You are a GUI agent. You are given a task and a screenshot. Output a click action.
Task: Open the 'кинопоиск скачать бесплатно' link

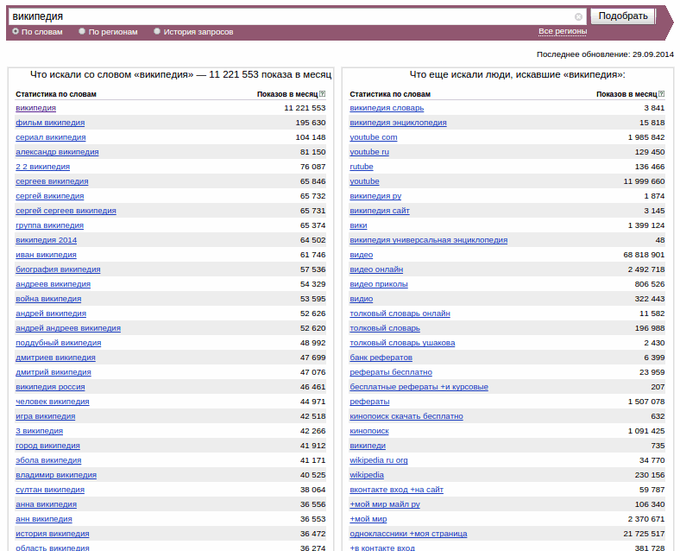tap(406, 417)
